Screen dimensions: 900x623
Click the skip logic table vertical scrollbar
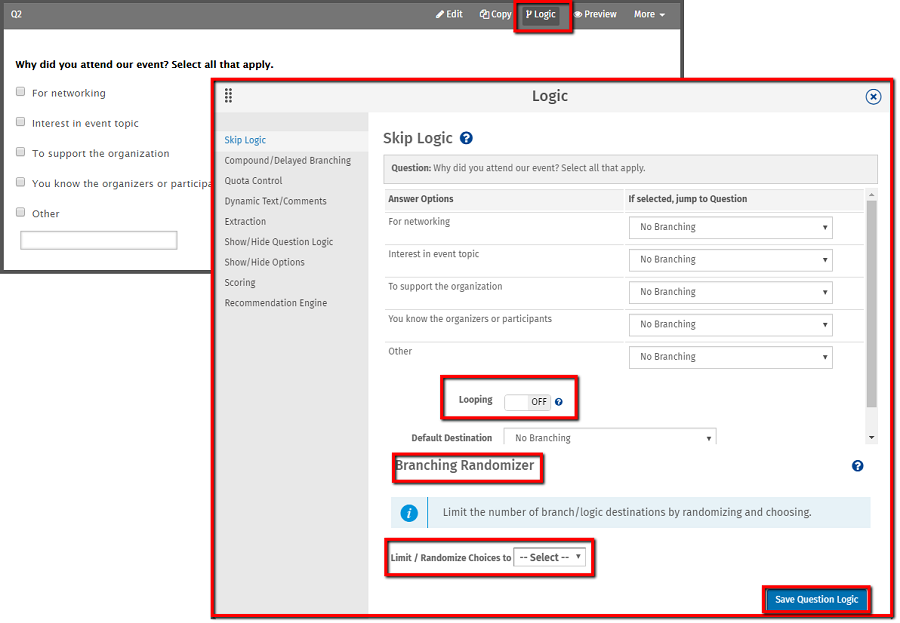tap(871, 304)
